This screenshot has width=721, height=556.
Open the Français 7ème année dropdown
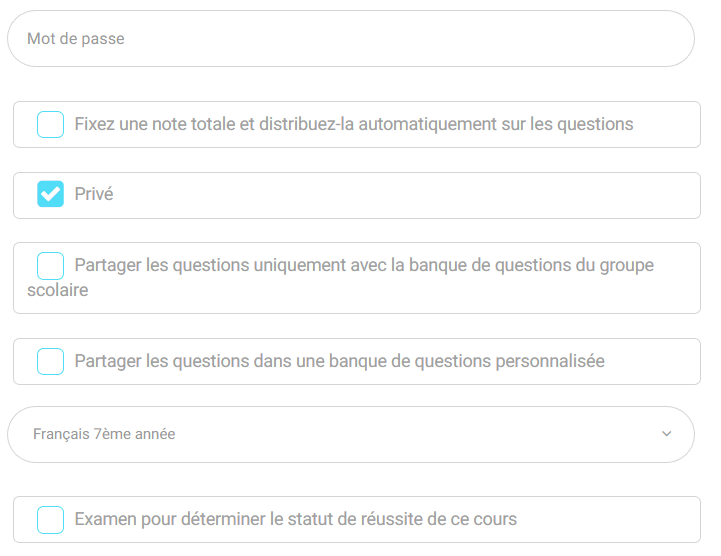350,434
